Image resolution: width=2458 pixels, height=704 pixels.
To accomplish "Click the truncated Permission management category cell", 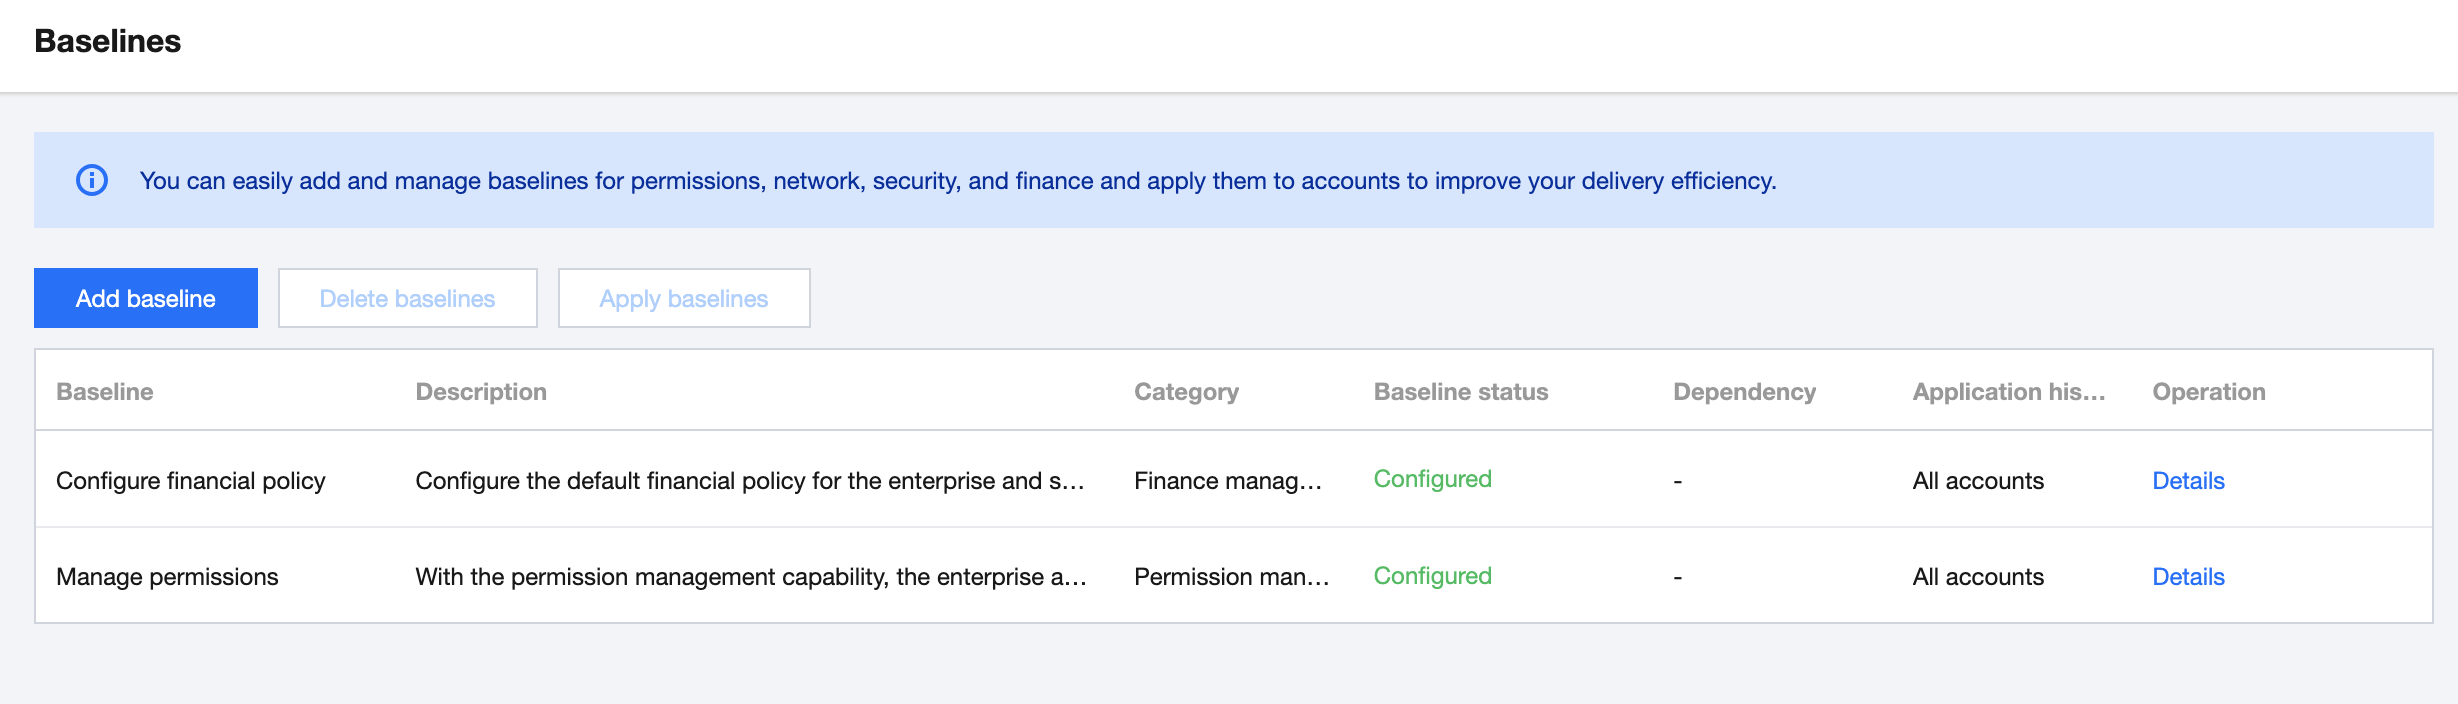I will [1231, 577].
